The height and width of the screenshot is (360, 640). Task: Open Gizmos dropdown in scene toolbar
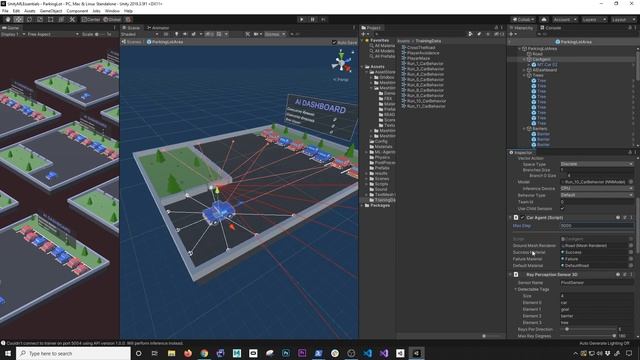point(275,34)
